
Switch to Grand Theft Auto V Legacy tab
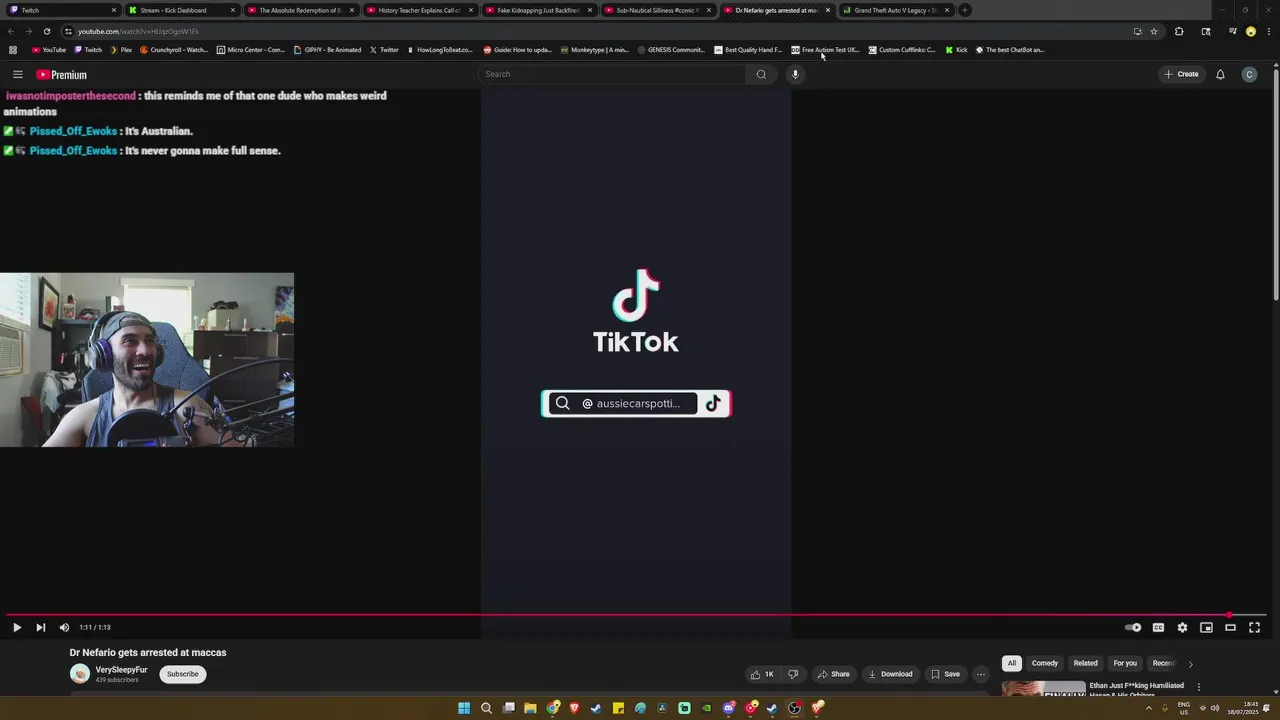pyautogui.click(x=895, y=10)
